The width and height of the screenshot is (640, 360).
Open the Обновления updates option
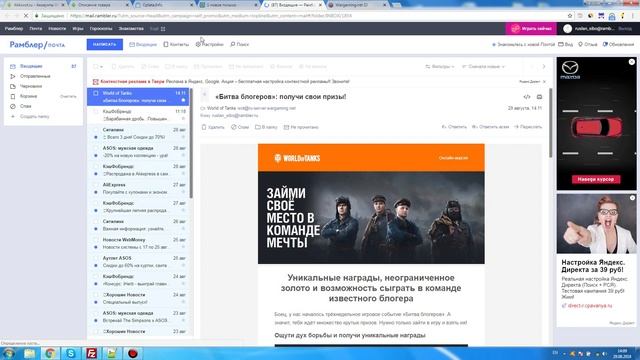click(618, 44)
